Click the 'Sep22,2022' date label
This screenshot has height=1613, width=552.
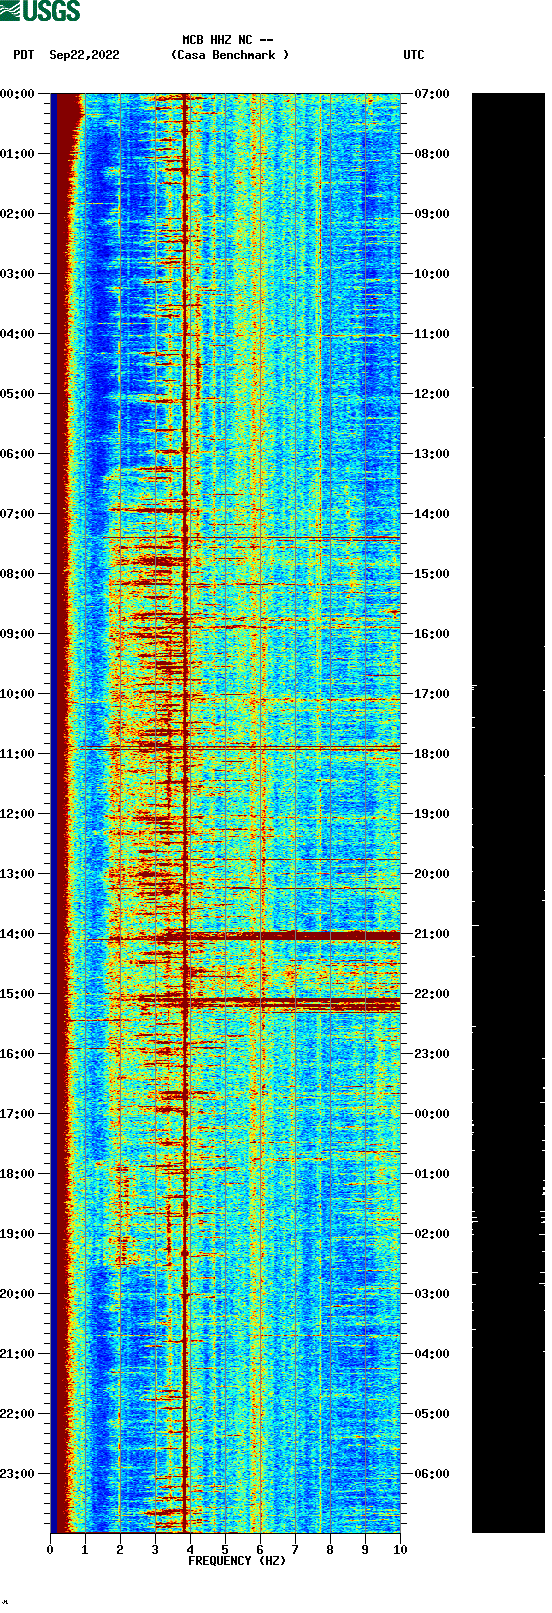[x=84, y=55]
